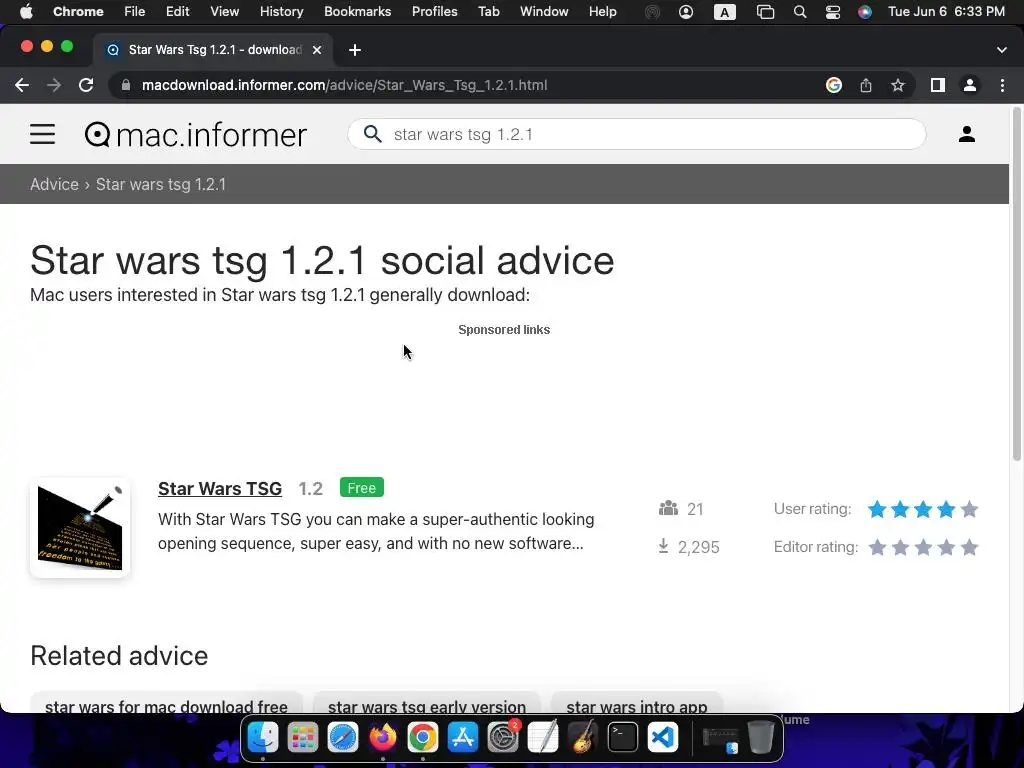Open Visual Studio Code from the Dock
Screen dimensions: 1024x768
pos(662,737)
